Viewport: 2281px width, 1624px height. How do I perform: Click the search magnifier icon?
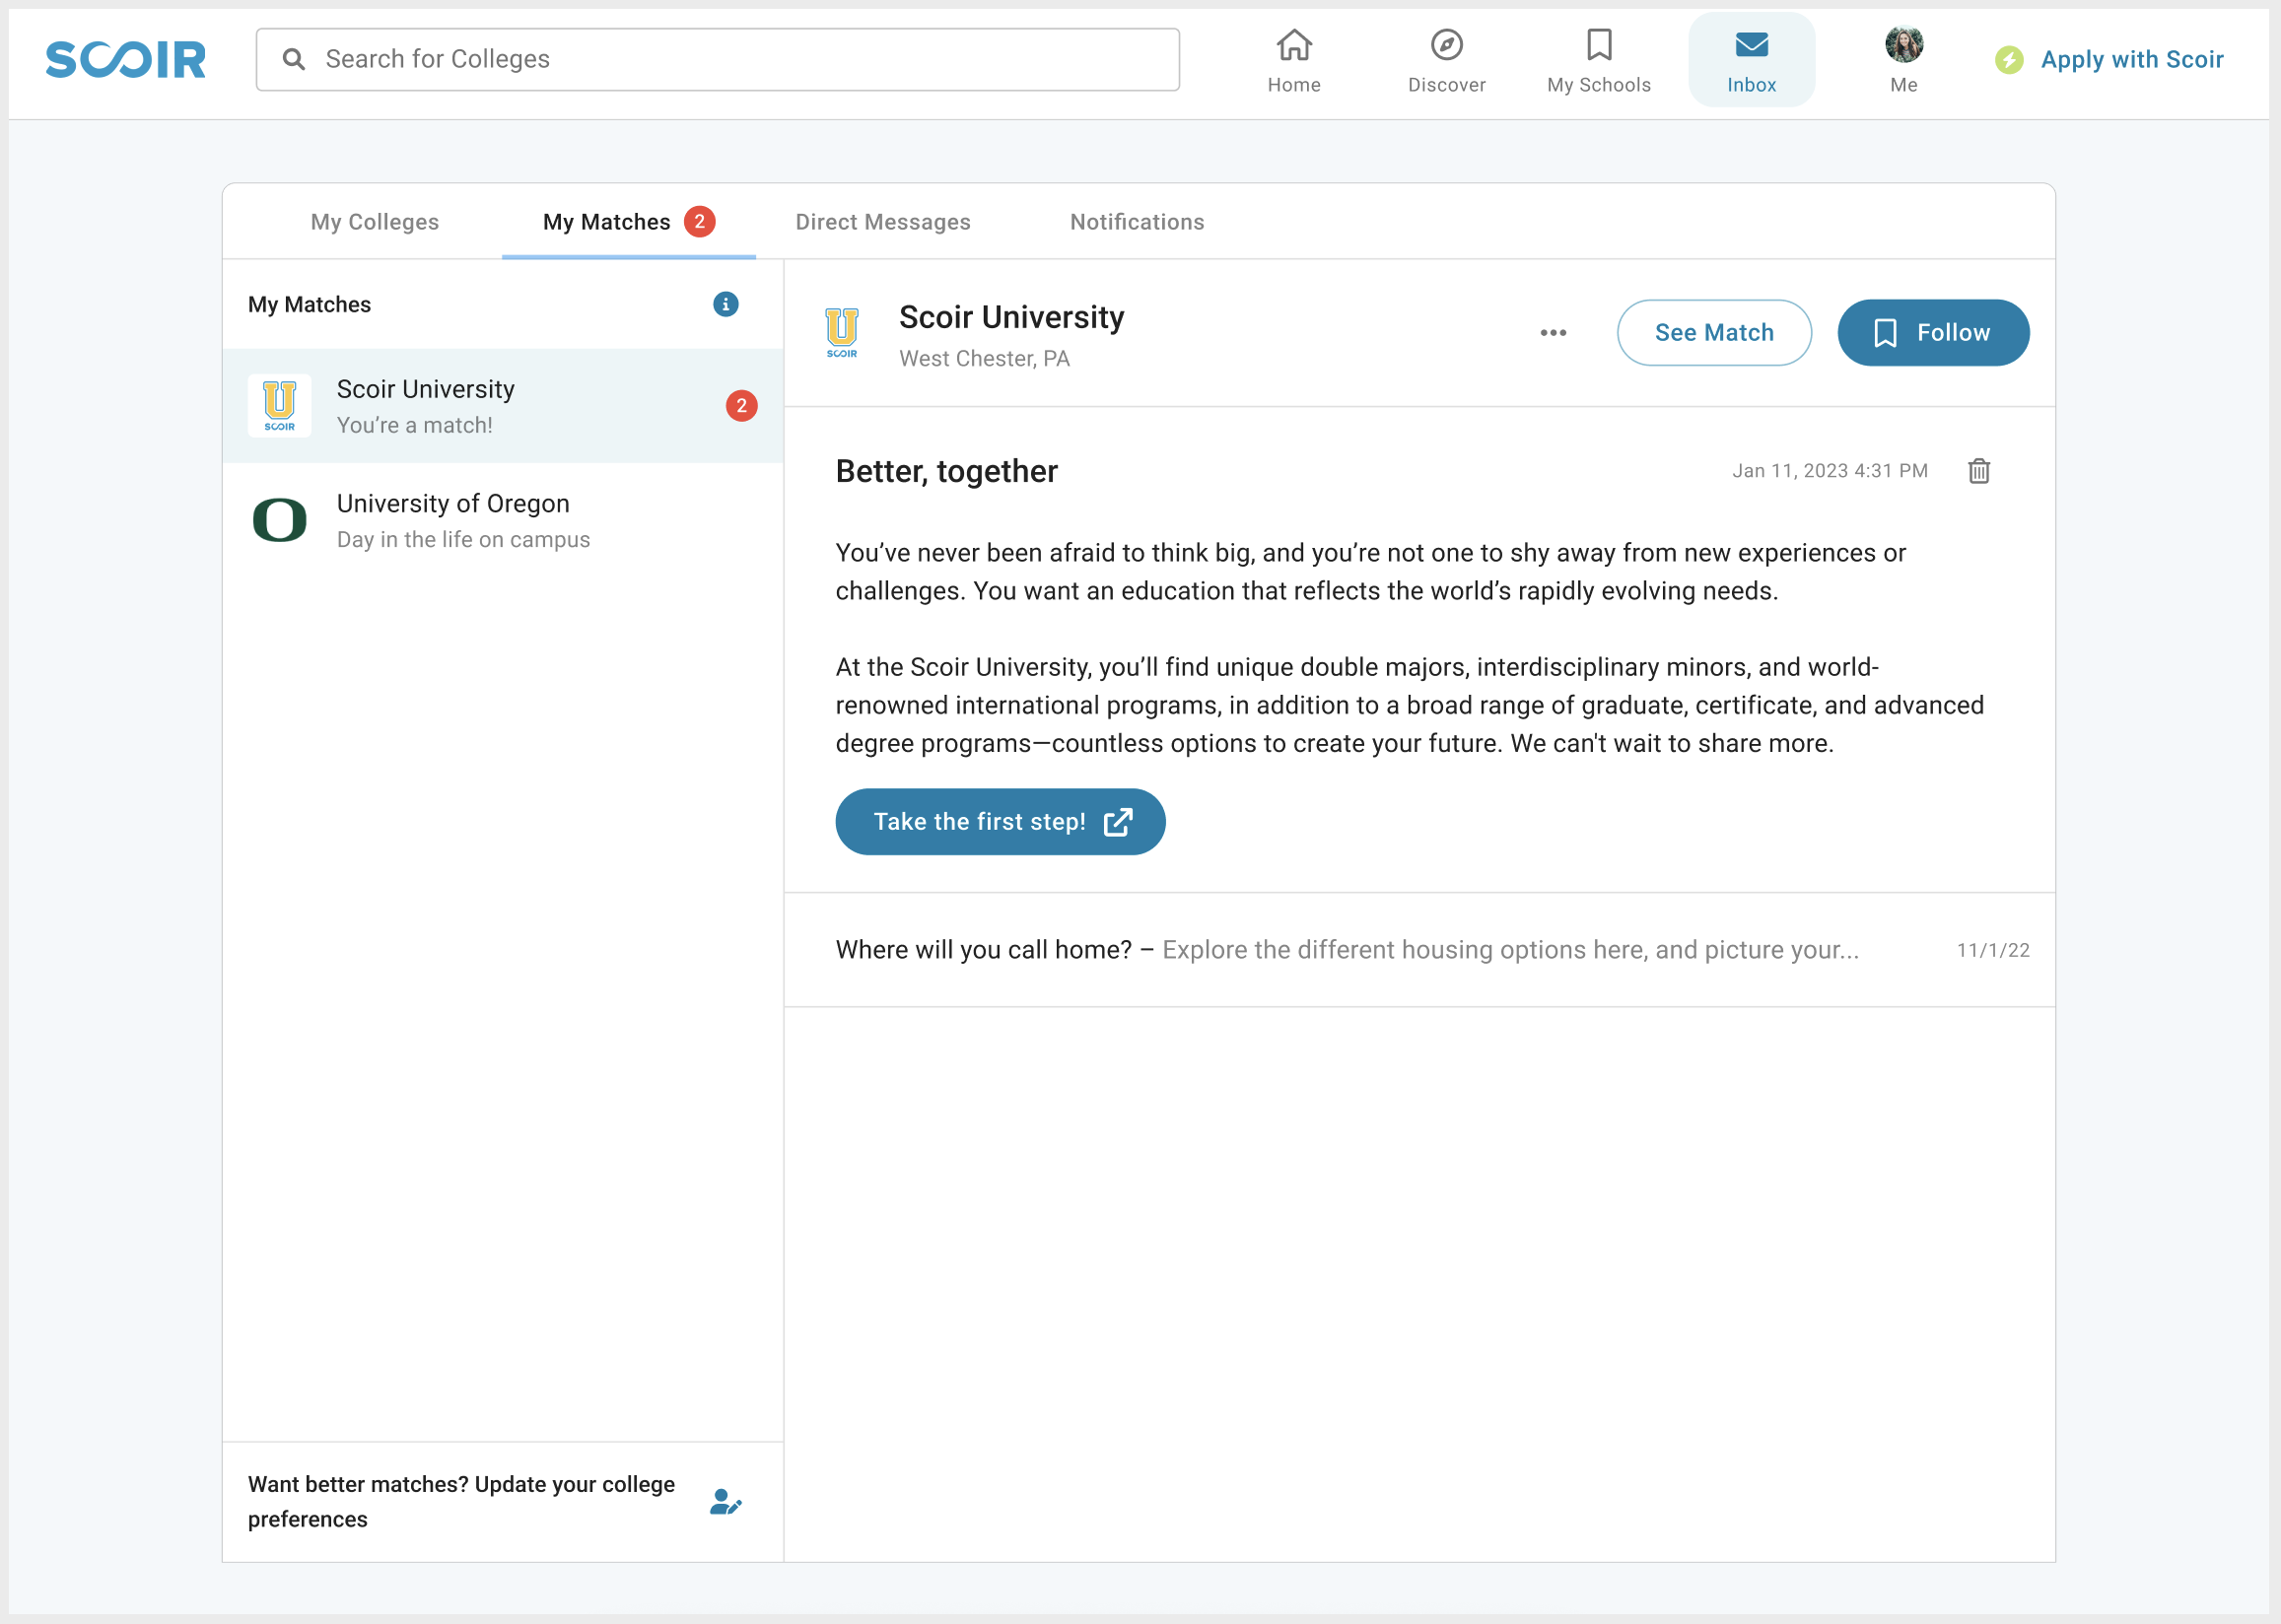pyautogui.click(x=293, y=59)
